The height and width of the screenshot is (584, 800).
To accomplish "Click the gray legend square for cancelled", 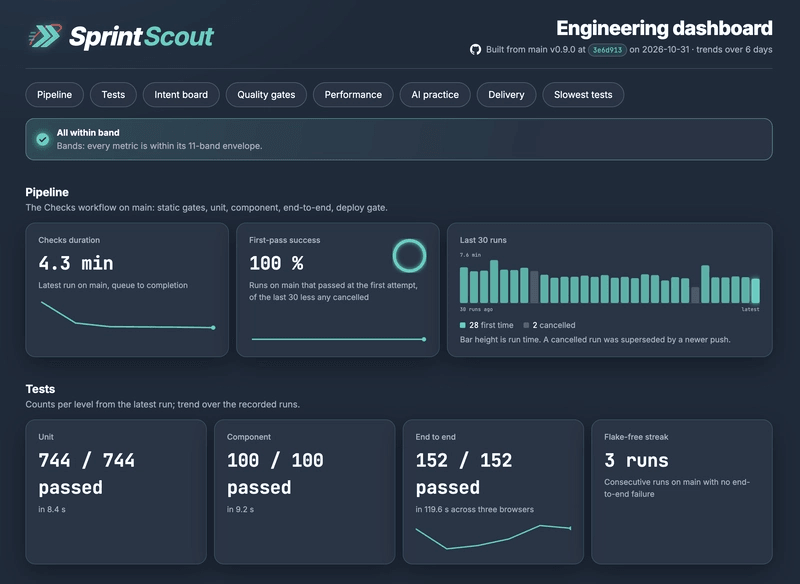I will point(526,325).
